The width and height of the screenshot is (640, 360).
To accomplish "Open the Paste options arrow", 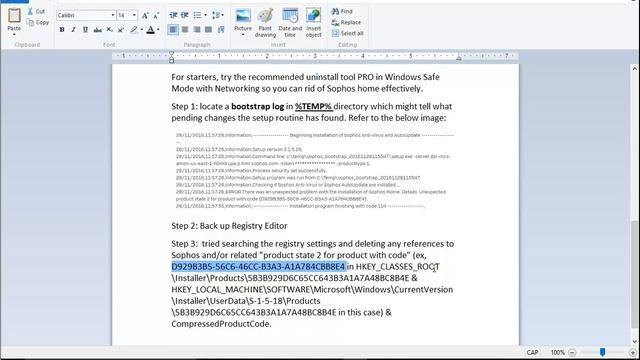I will click(14, 34).
